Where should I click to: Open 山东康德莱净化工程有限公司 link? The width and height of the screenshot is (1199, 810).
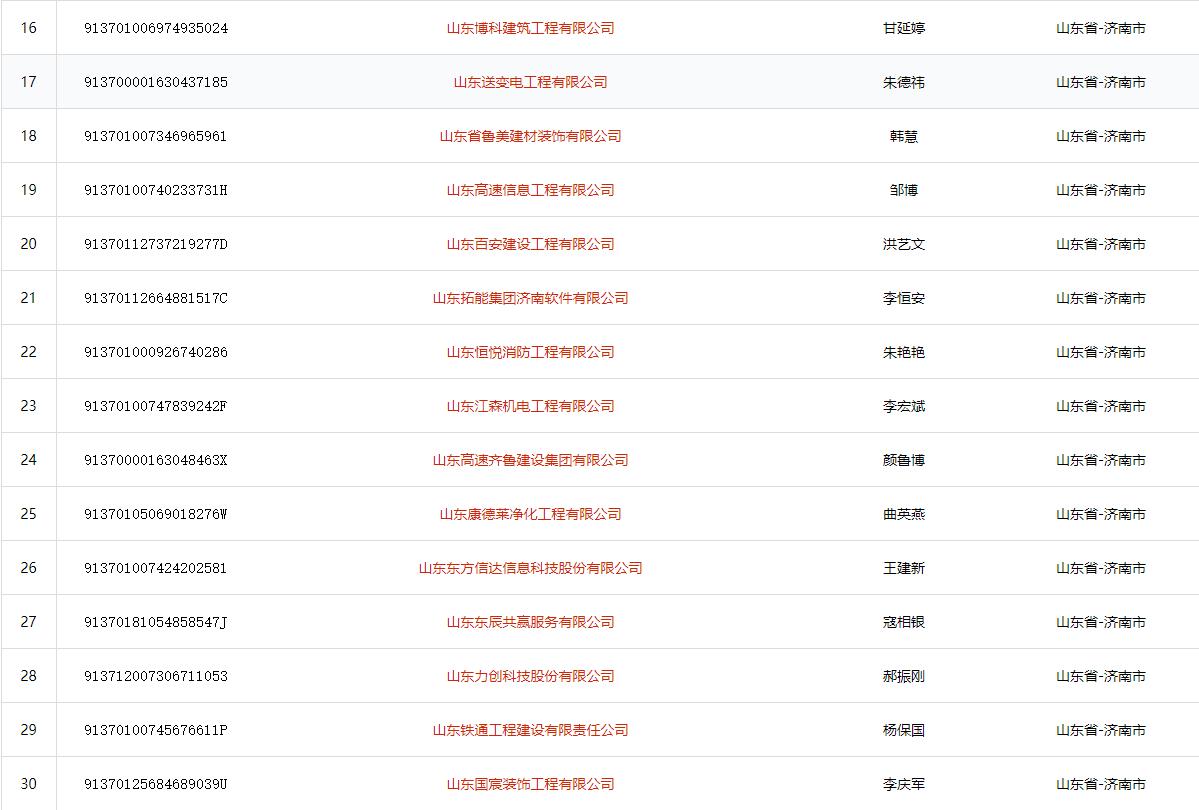pos(530,514)
